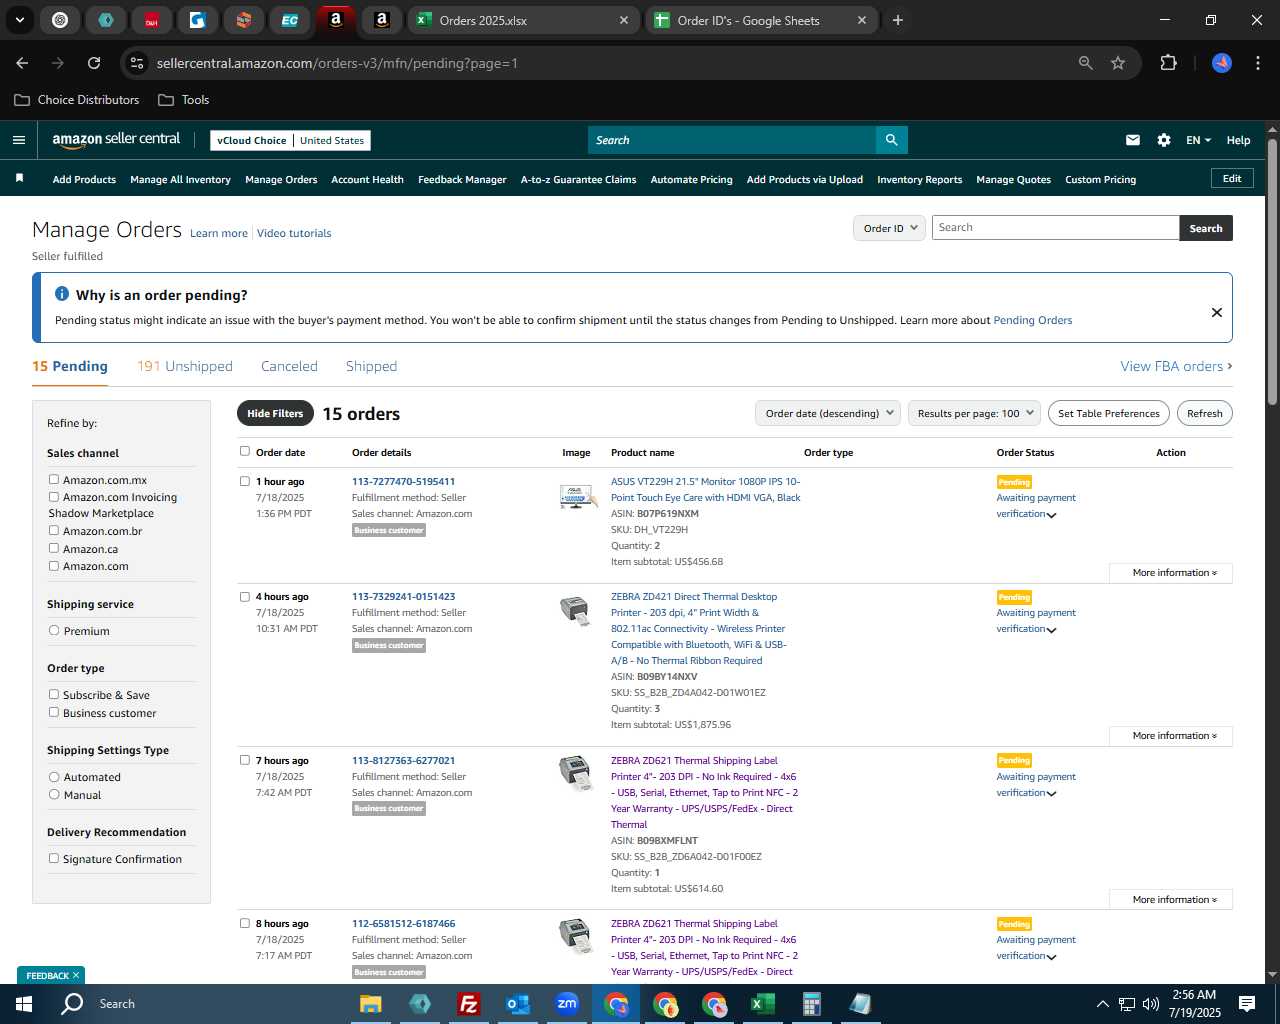
Task: Bookmark this page with star icon
Action: tap(1118, 63)
